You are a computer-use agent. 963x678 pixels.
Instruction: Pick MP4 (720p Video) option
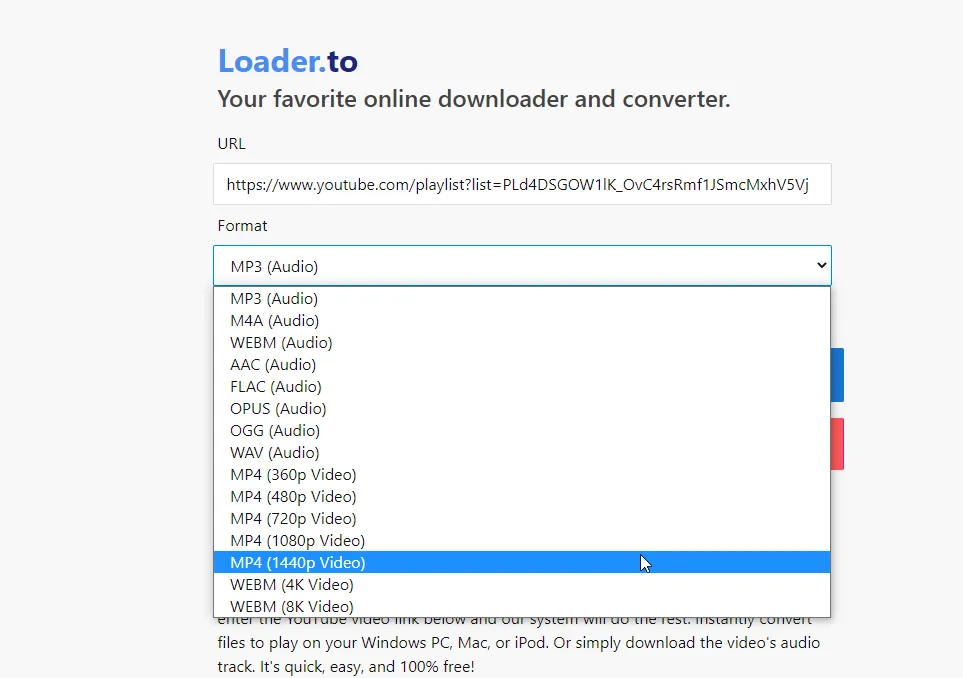pos(522,519)
